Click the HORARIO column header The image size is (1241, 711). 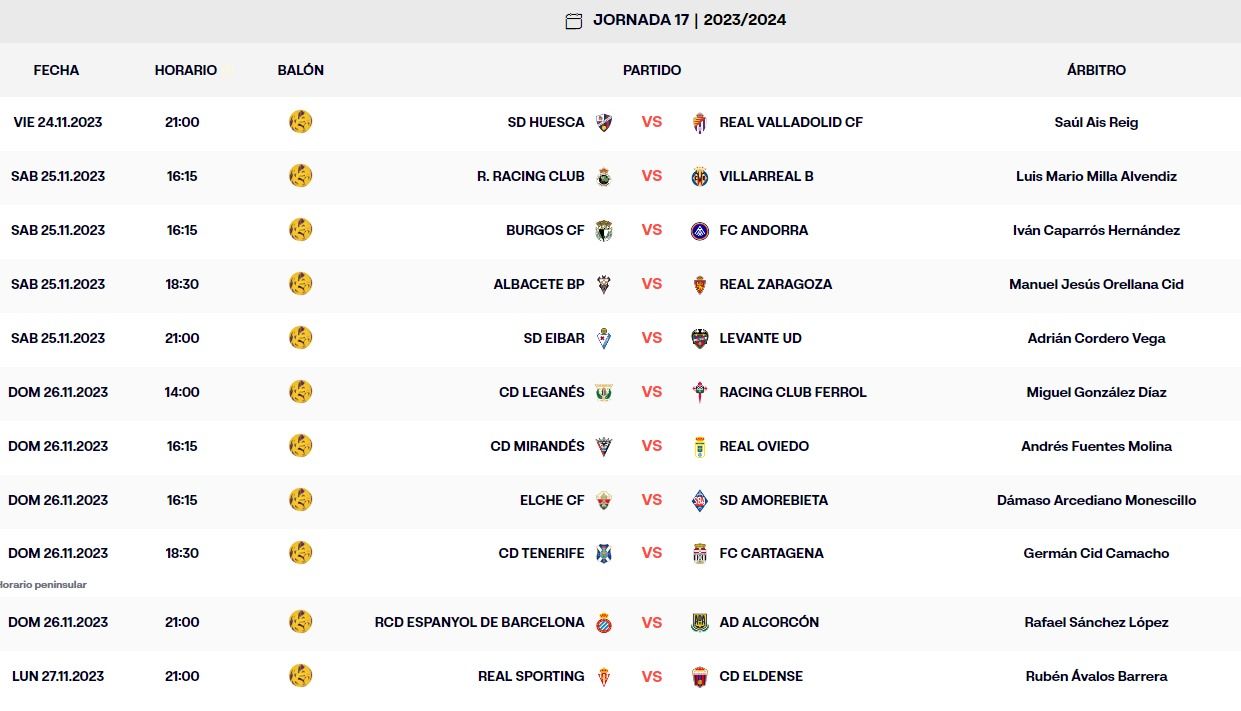pyautogui.click(x=185, y=70)
